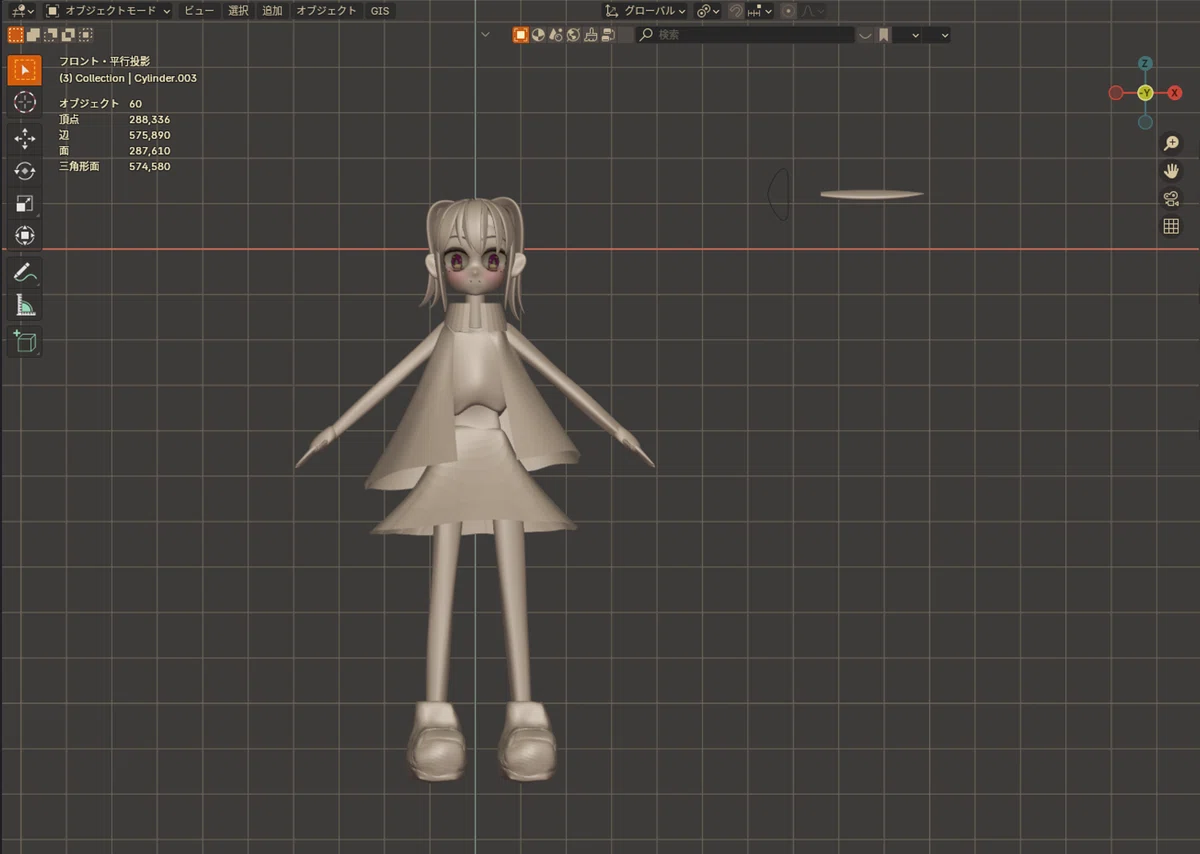
Task: Open the 追加 menu
Action: pyautogui.click(x=272, y=10)
